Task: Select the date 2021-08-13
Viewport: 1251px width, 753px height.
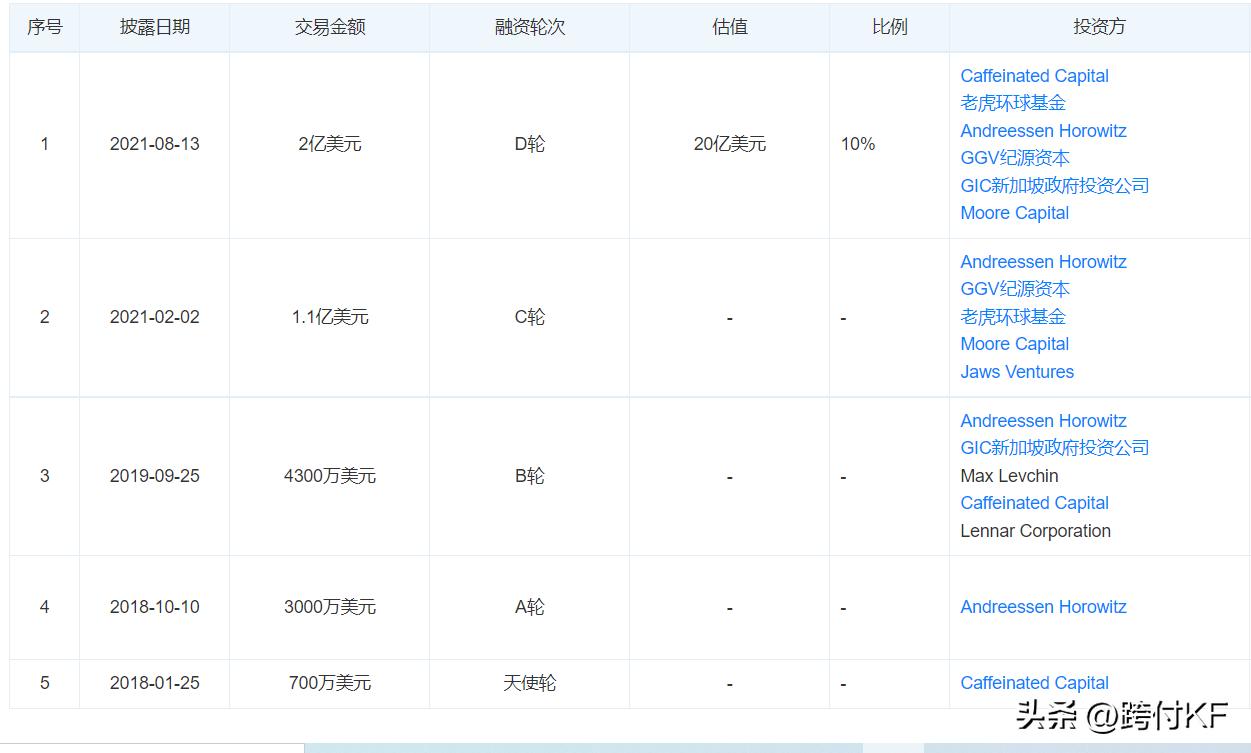Action: point(154,144)
